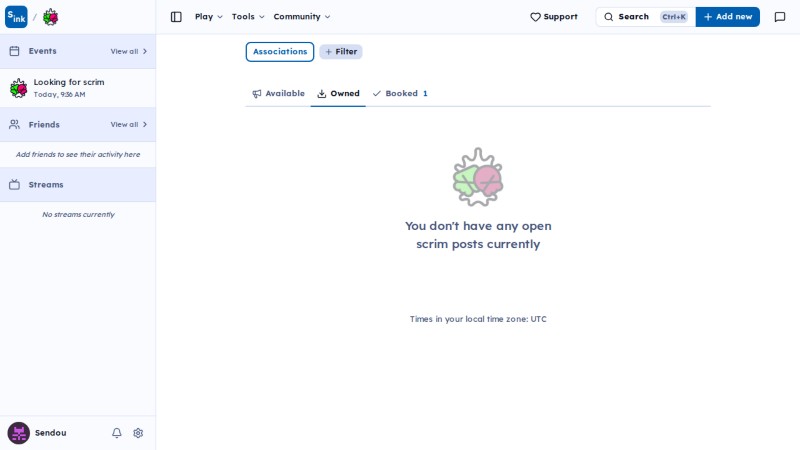Click the Events section label
This screenshot has width=800, height=450.
(x=42, y=51)
